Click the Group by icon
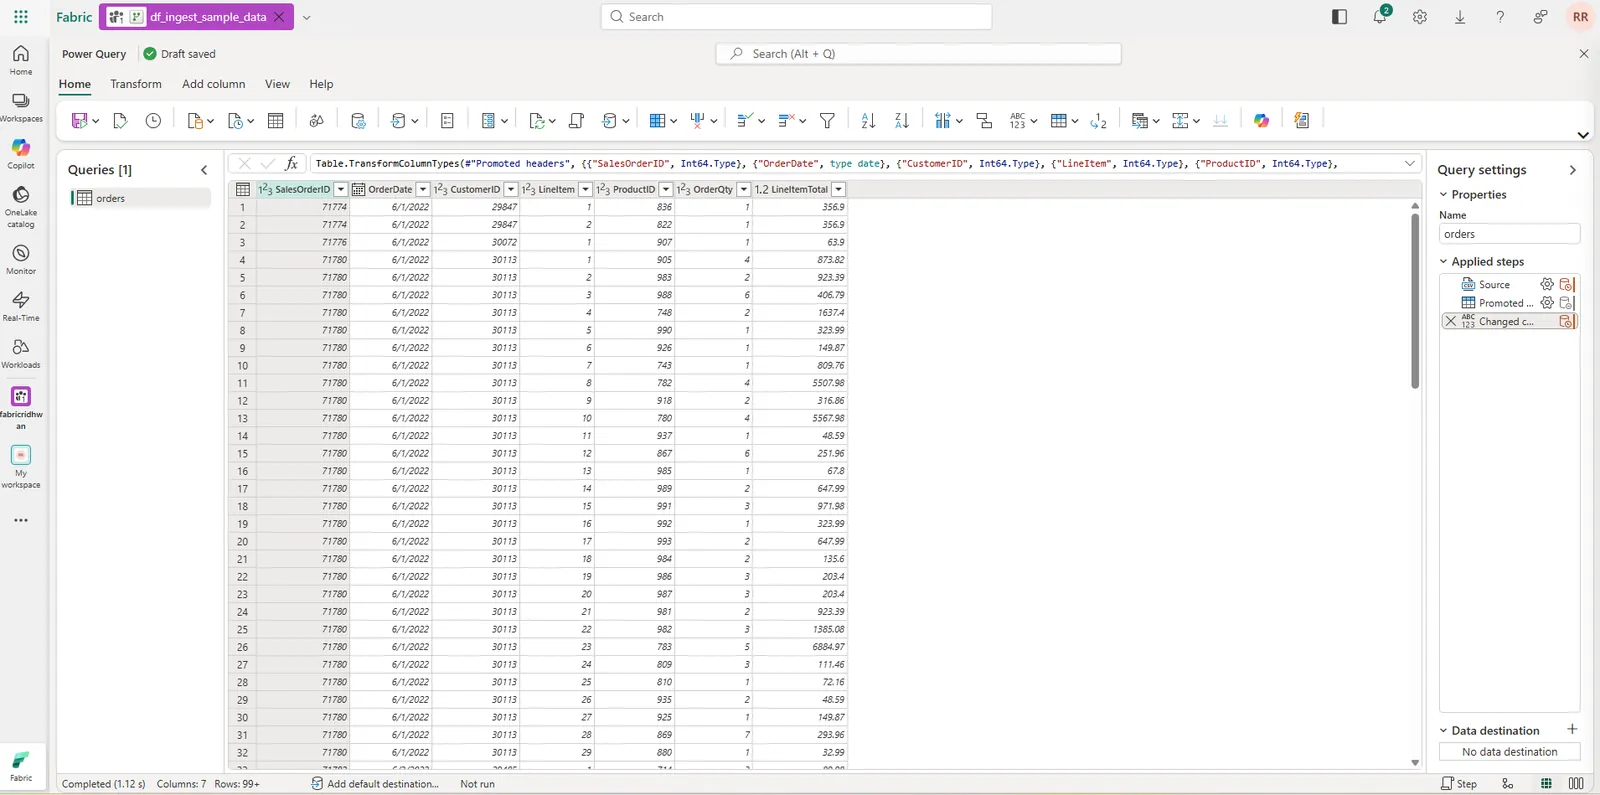Viewport: 1600px width, 795px height. (984, 120)
